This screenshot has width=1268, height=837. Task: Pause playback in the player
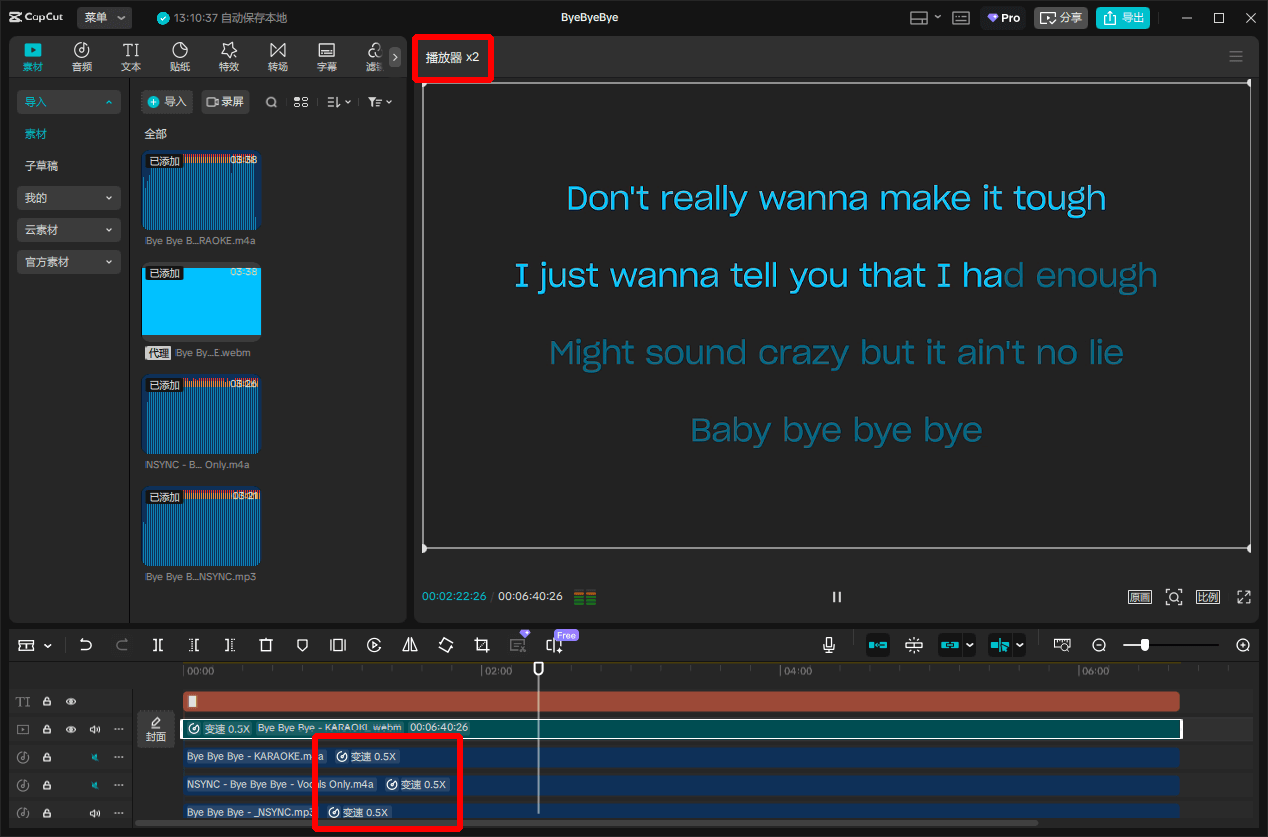[x=837, y=597]
